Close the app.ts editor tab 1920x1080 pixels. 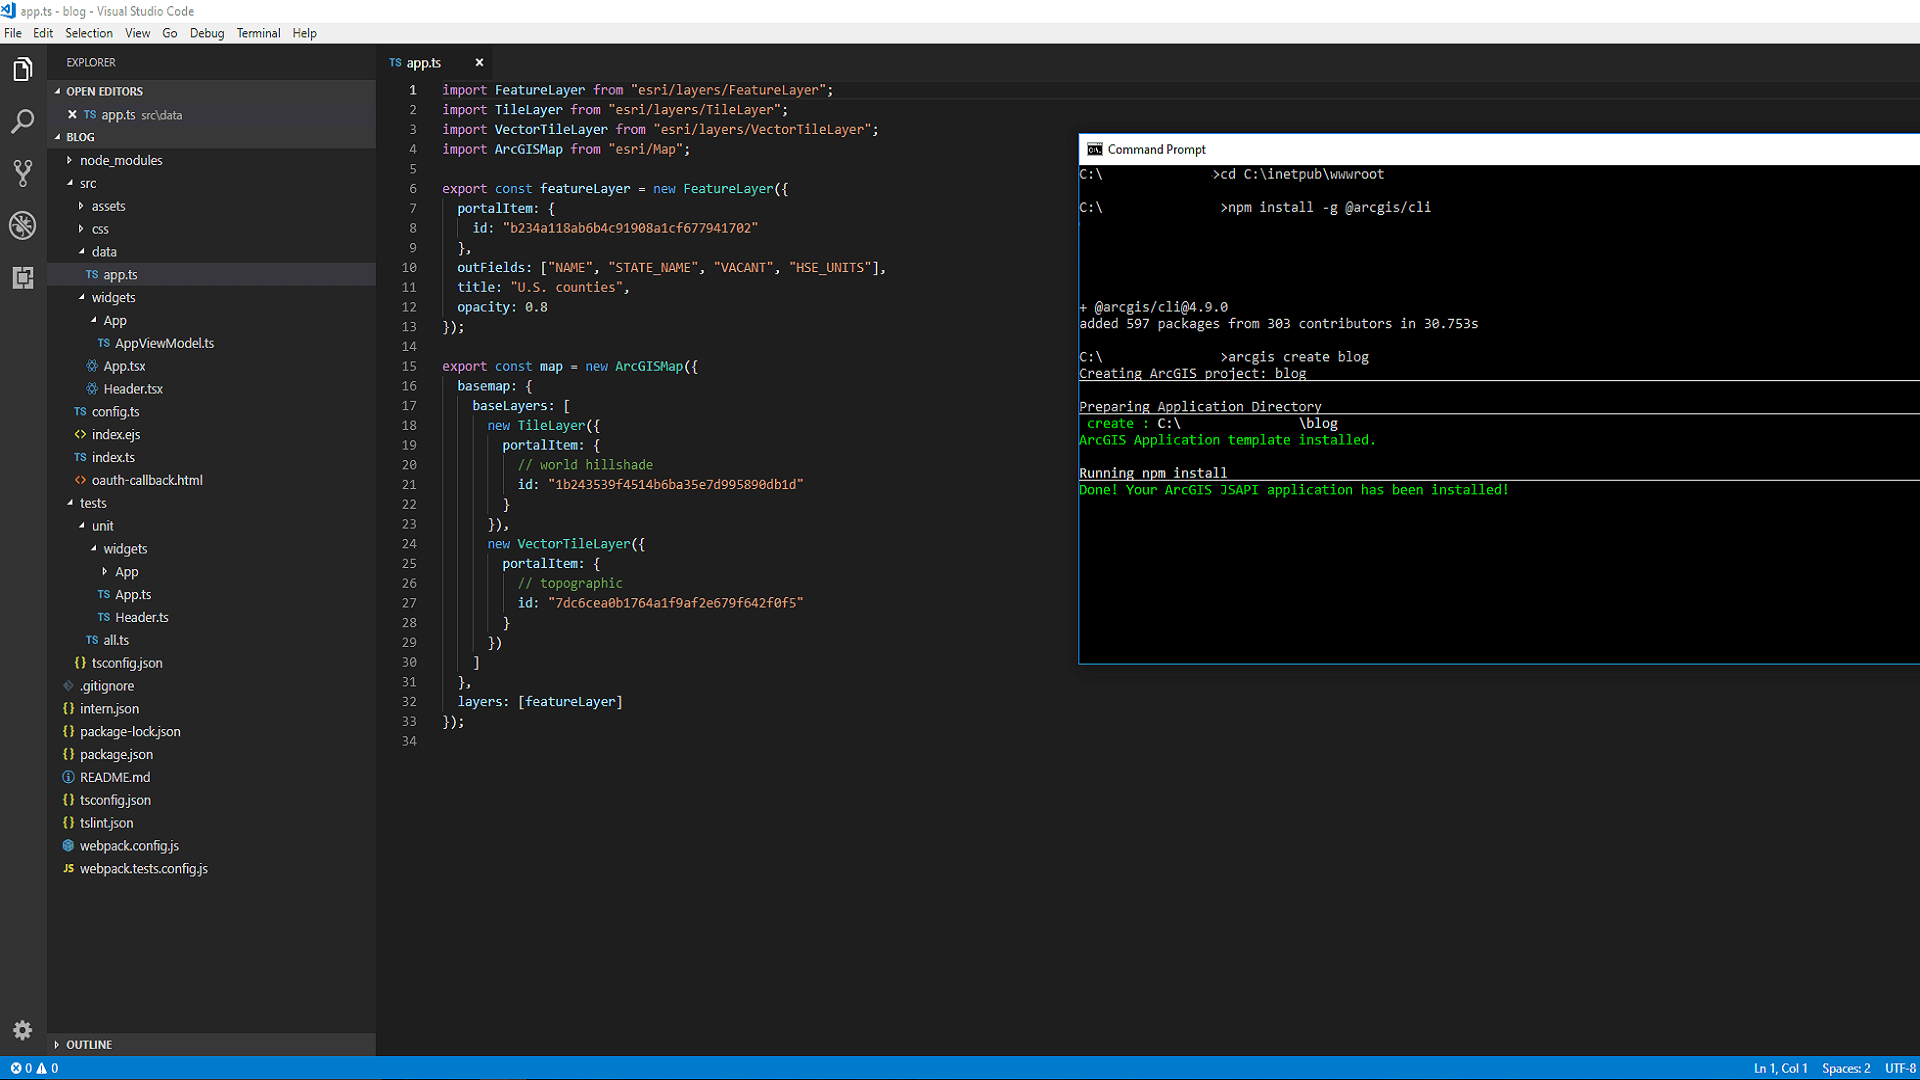479,62
